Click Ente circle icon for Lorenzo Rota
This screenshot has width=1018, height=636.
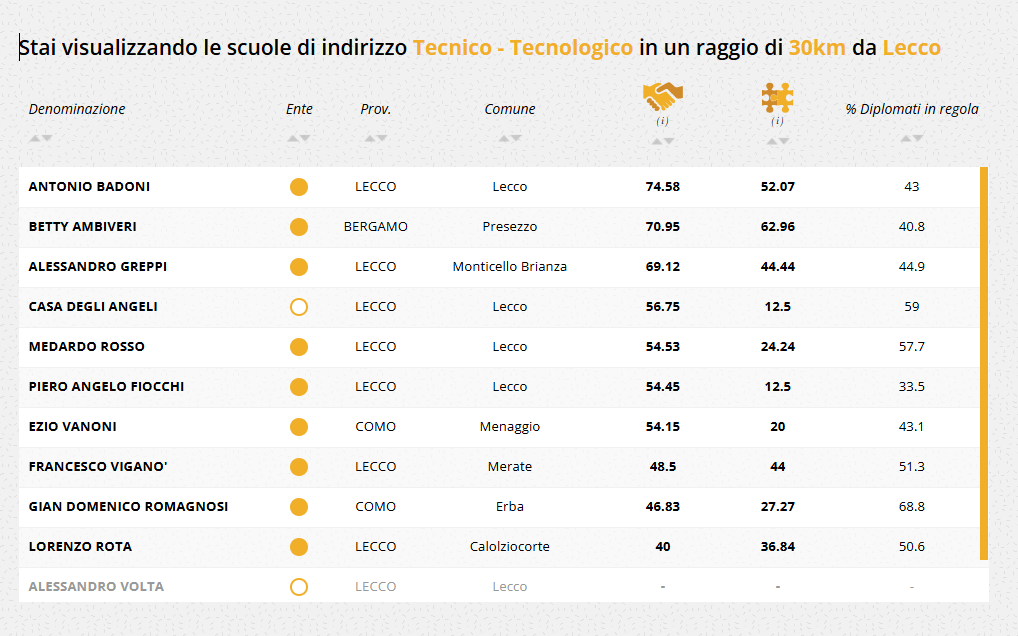tap(298, 547)
